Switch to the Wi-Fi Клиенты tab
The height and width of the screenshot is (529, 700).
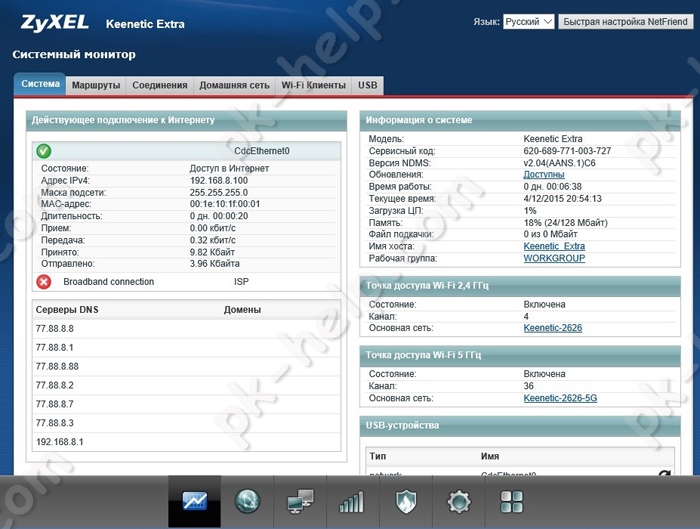click(313, 85)
